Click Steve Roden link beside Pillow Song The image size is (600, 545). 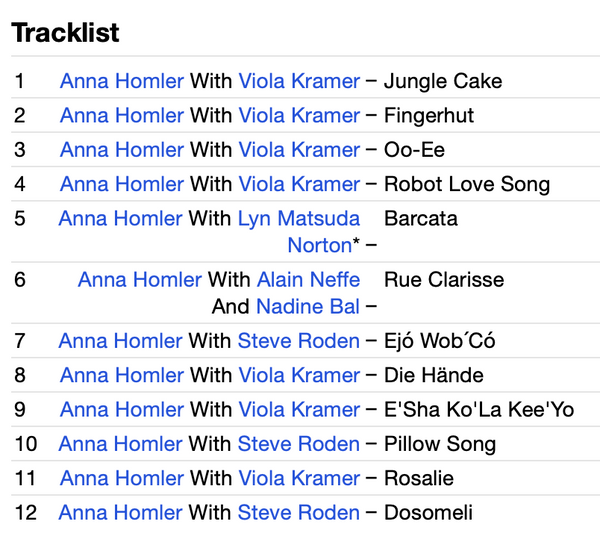pos(298,444)
